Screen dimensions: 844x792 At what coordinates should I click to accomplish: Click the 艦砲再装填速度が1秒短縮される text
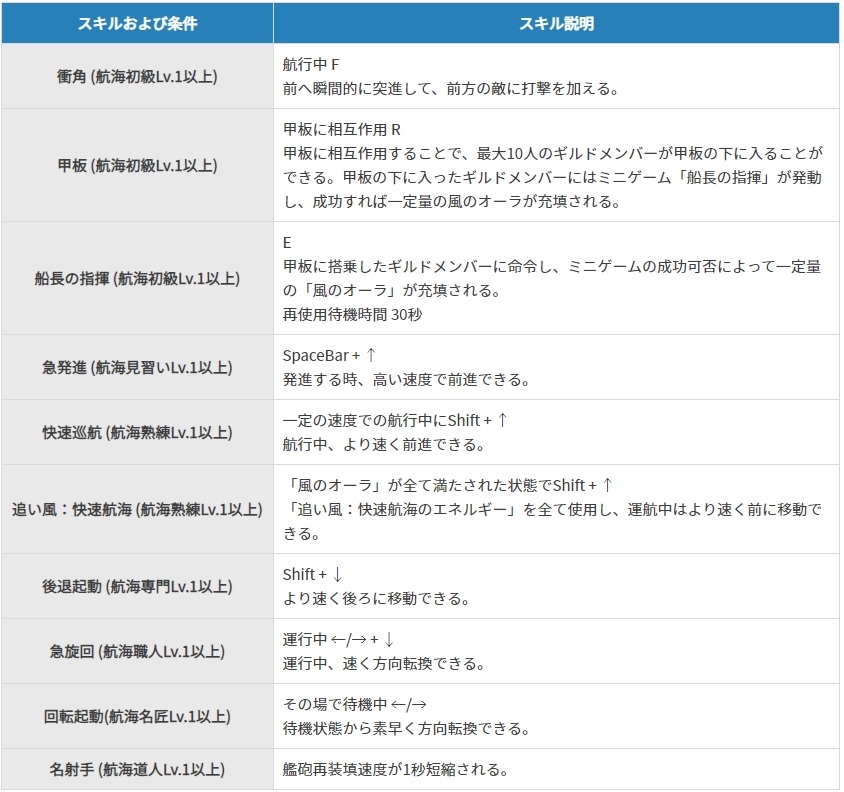(x=397, y=770)
